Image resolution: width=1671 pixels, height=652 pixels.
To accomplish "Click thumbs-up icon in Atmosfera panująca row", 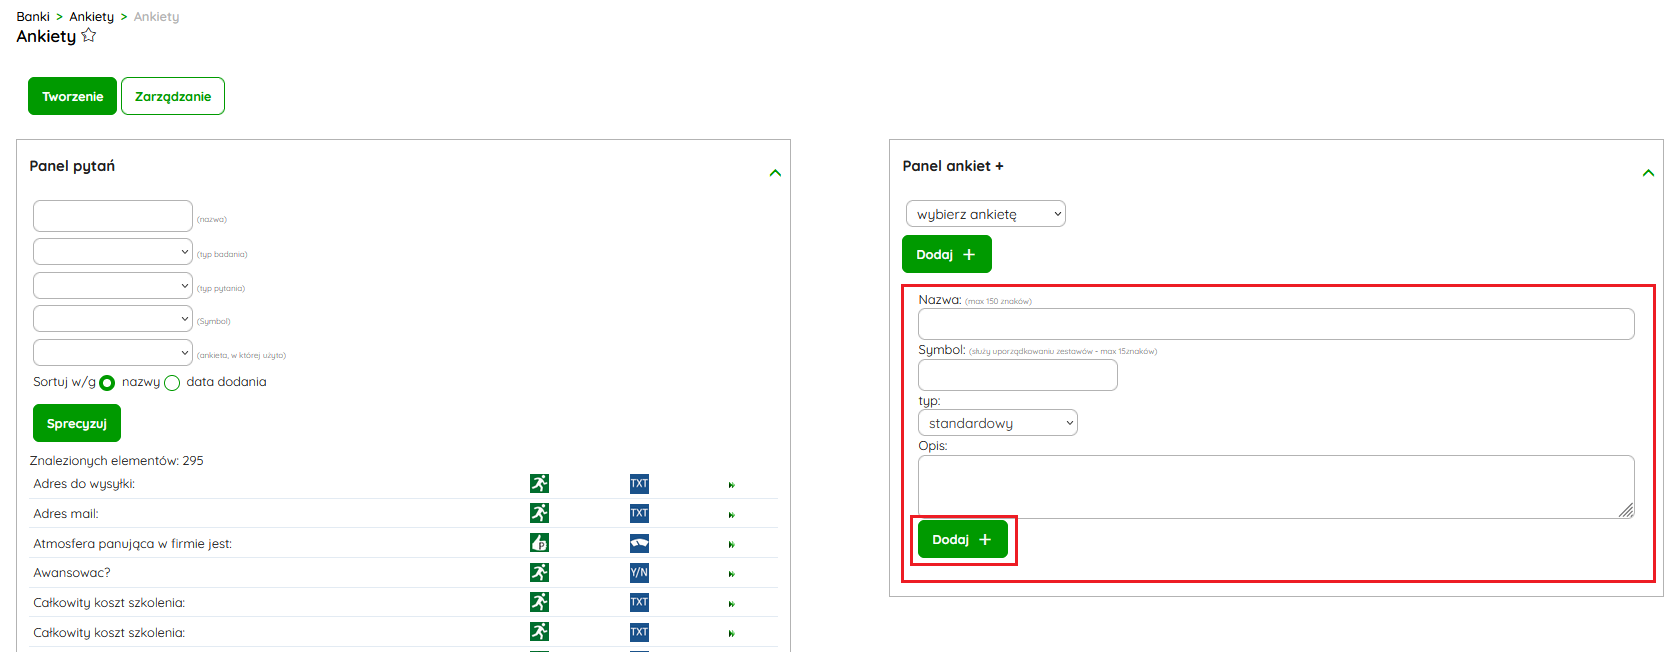I will [x=539, y=543].
